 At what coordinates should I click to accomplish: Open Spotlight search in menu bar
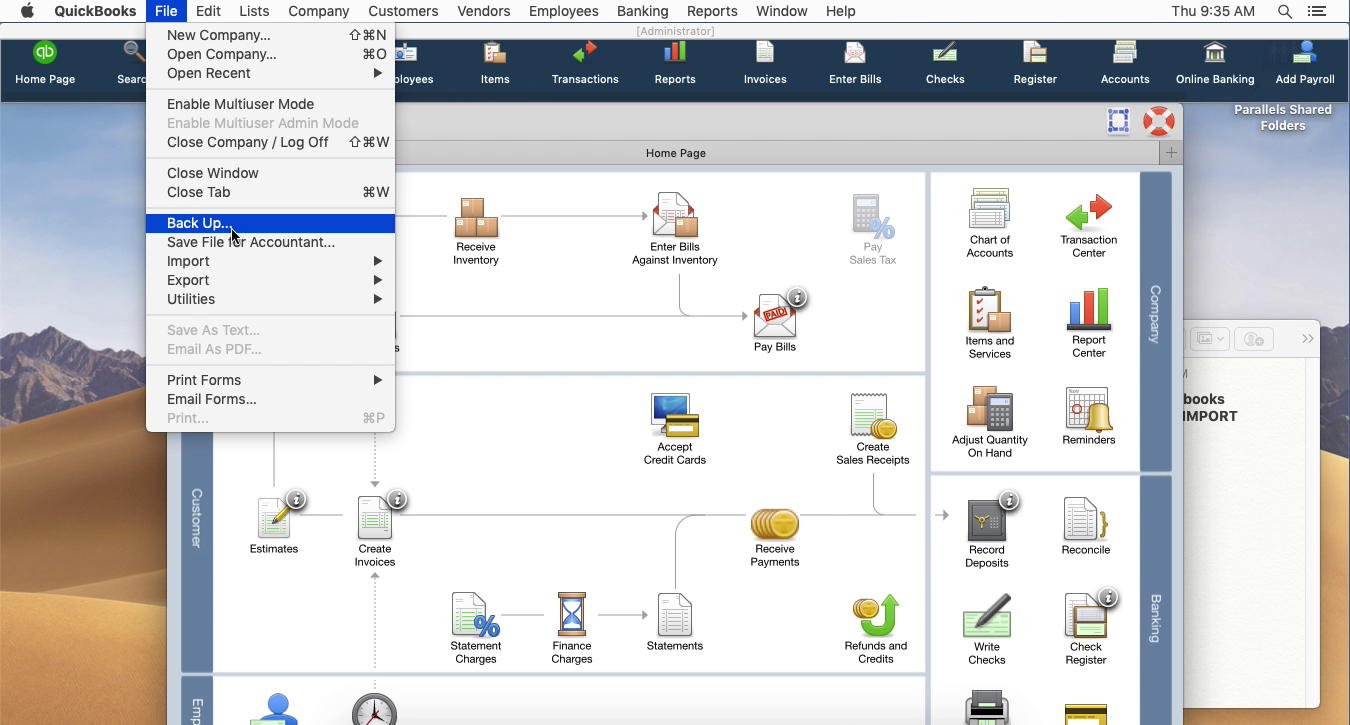point(1285,11)
